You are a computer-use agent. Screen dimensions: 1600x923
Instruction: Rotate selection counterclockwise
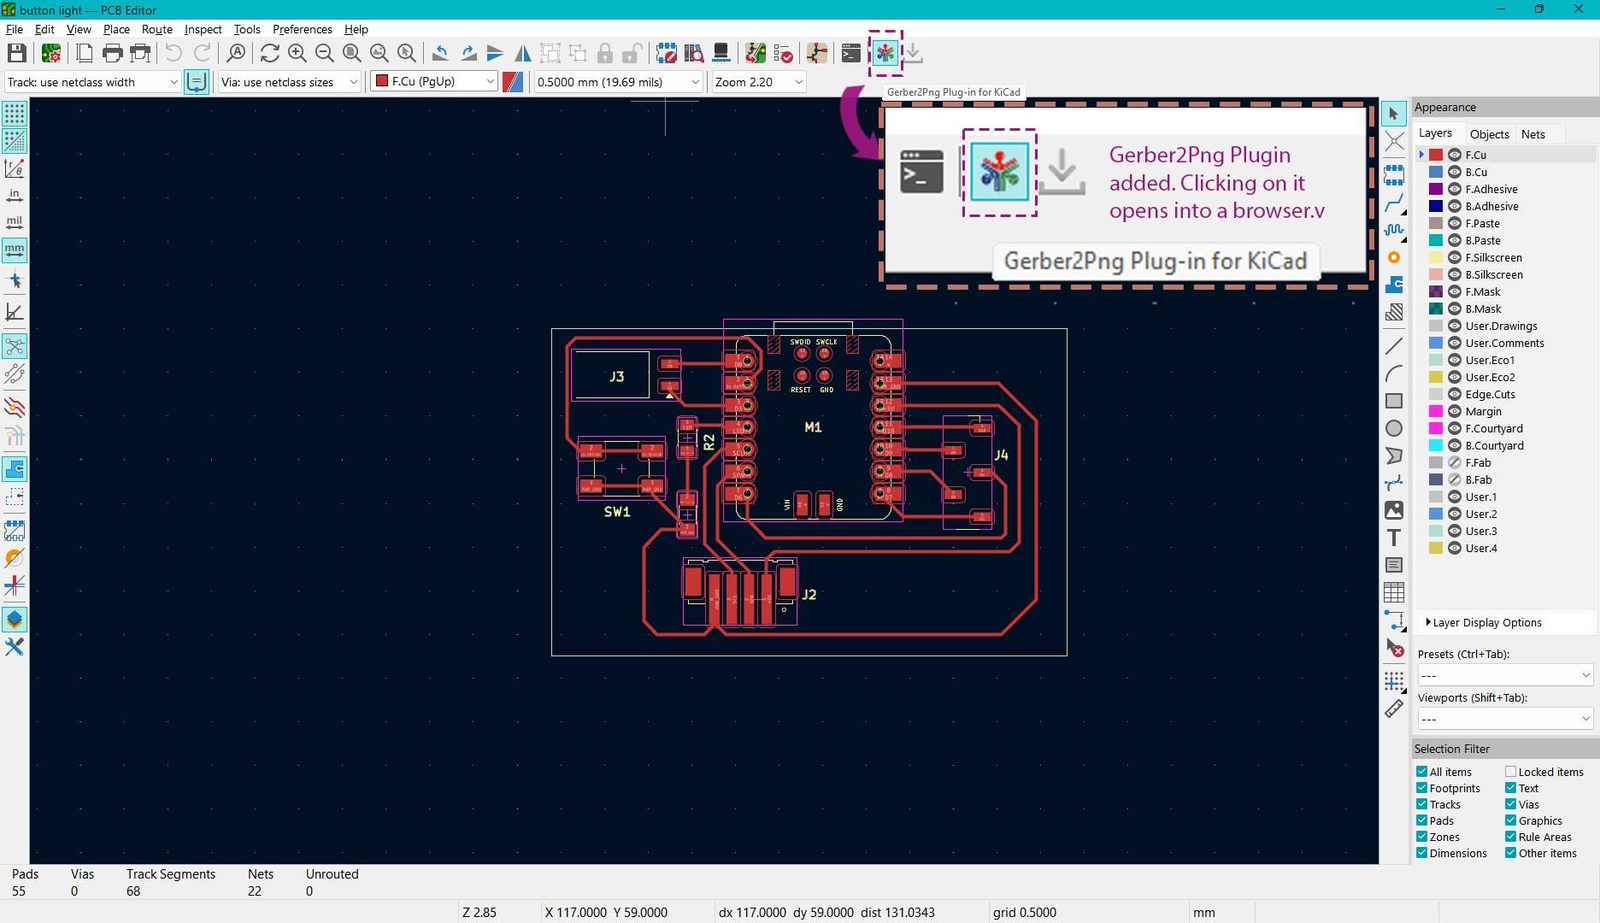(440, 53)
